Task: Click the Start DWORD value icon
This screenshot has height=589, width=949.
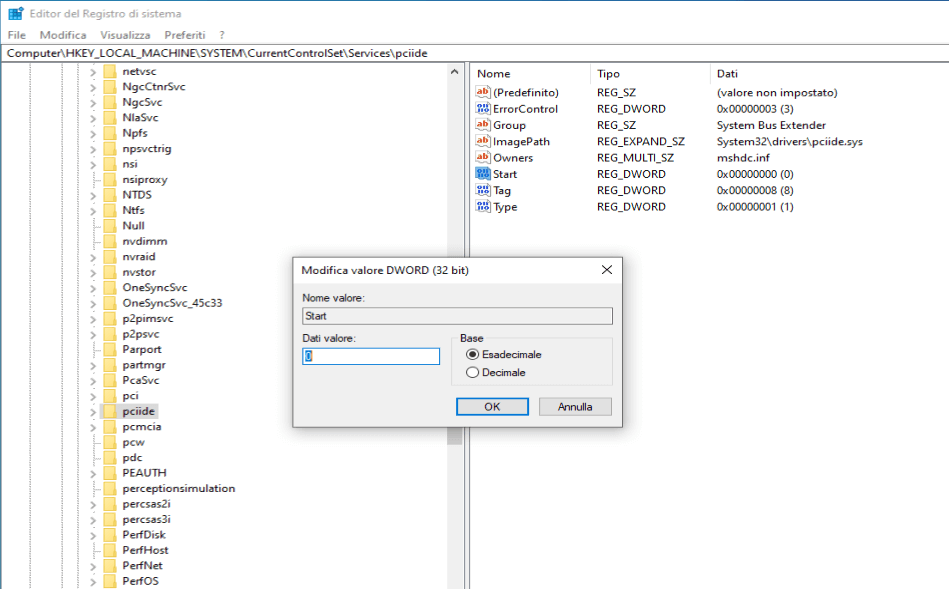Action: click(x=483, y=174)
